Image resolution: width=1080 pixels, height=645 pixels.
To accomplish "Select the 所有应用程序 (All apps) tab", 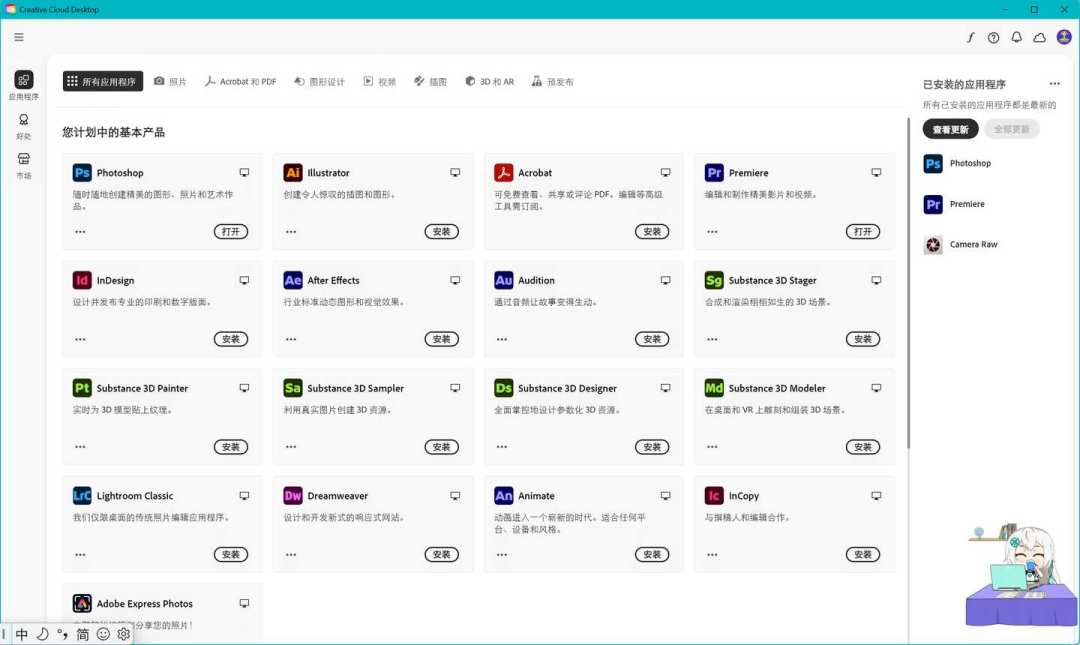I will (x=103, y=81).
